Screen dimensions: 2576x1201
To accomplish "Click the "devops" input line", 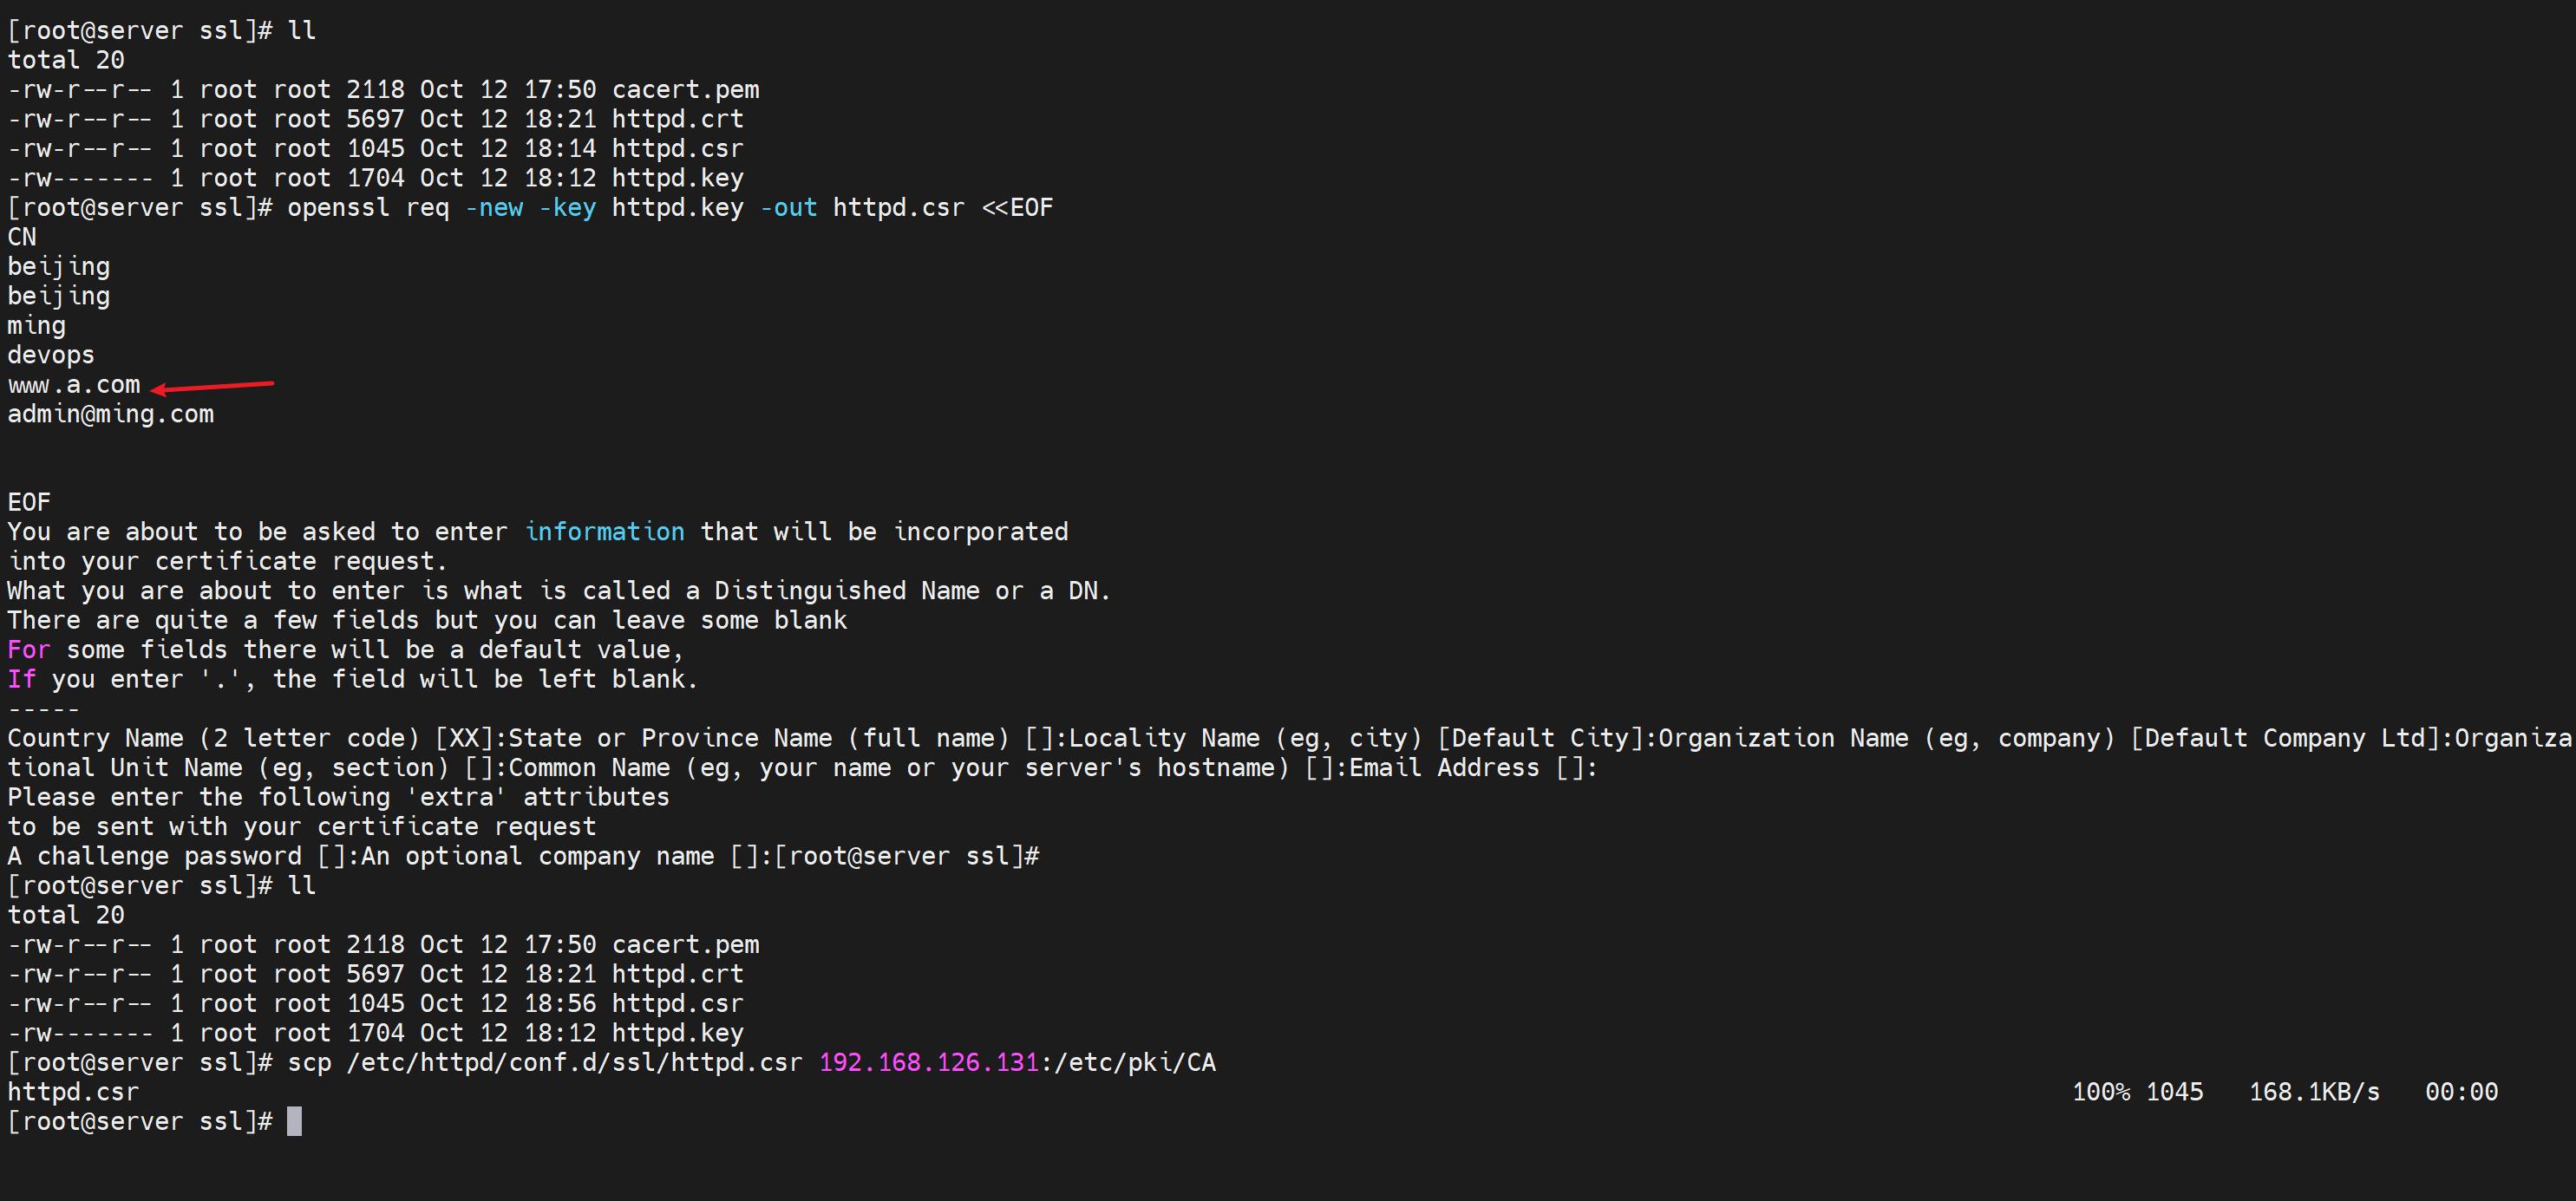I will [51, 355].
